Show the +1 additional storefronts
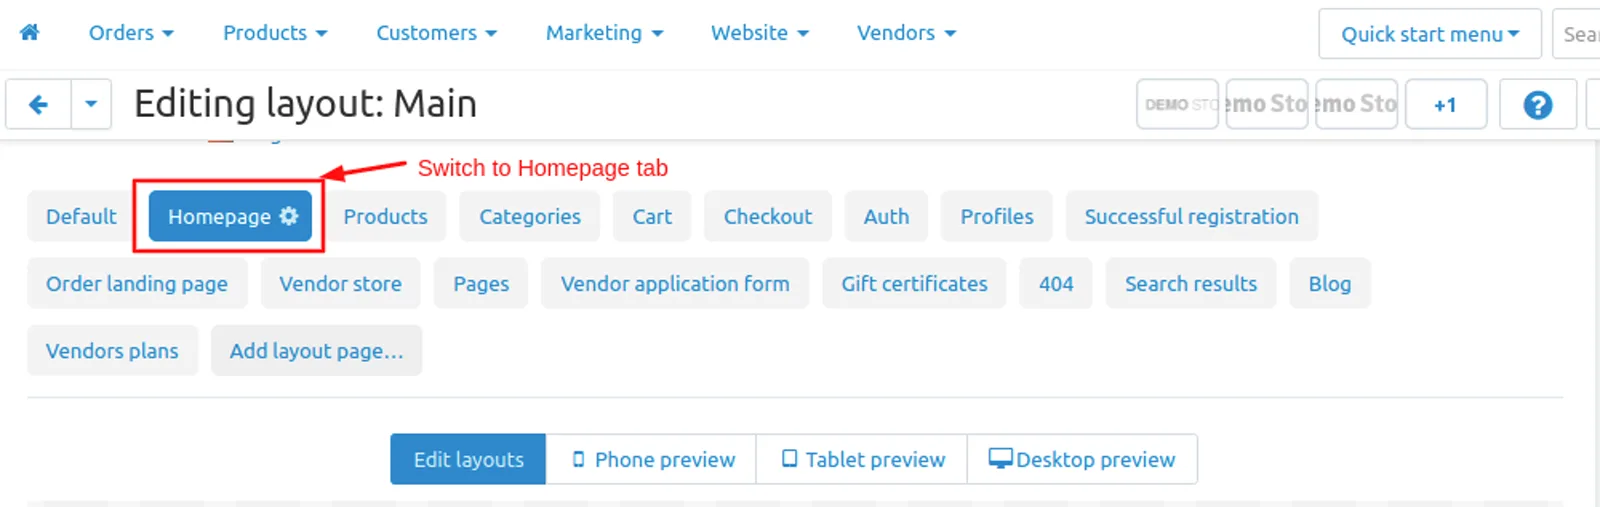This screenshot has height=507, width=1600. pyautogui.click(x=1445, y=104)
